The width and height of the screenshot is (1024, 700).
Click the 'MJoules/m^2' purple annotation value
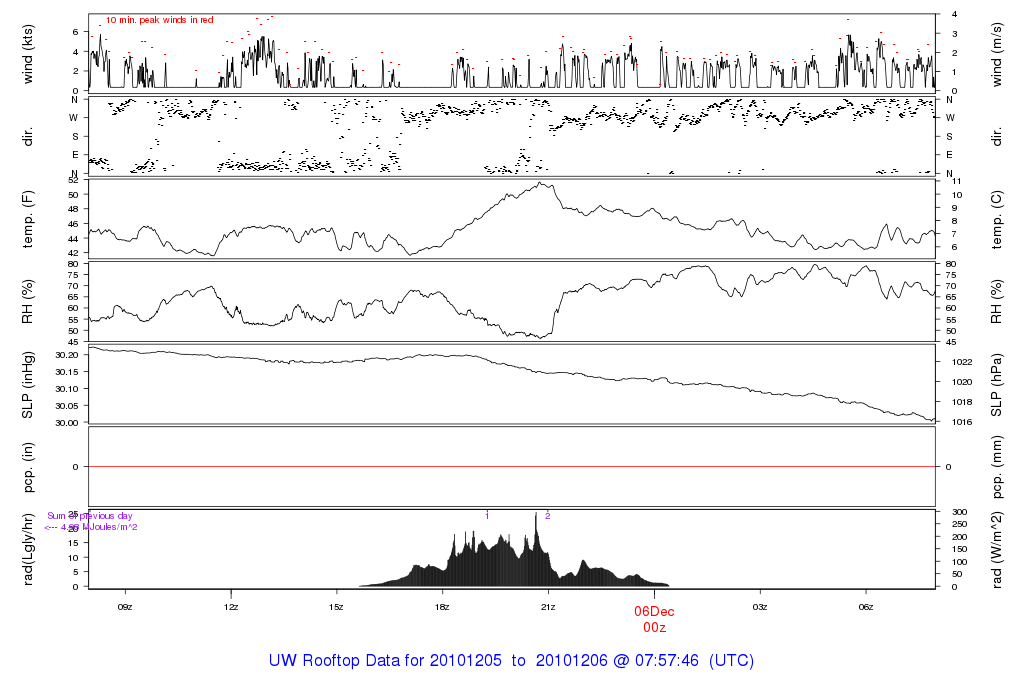point(110,527)
